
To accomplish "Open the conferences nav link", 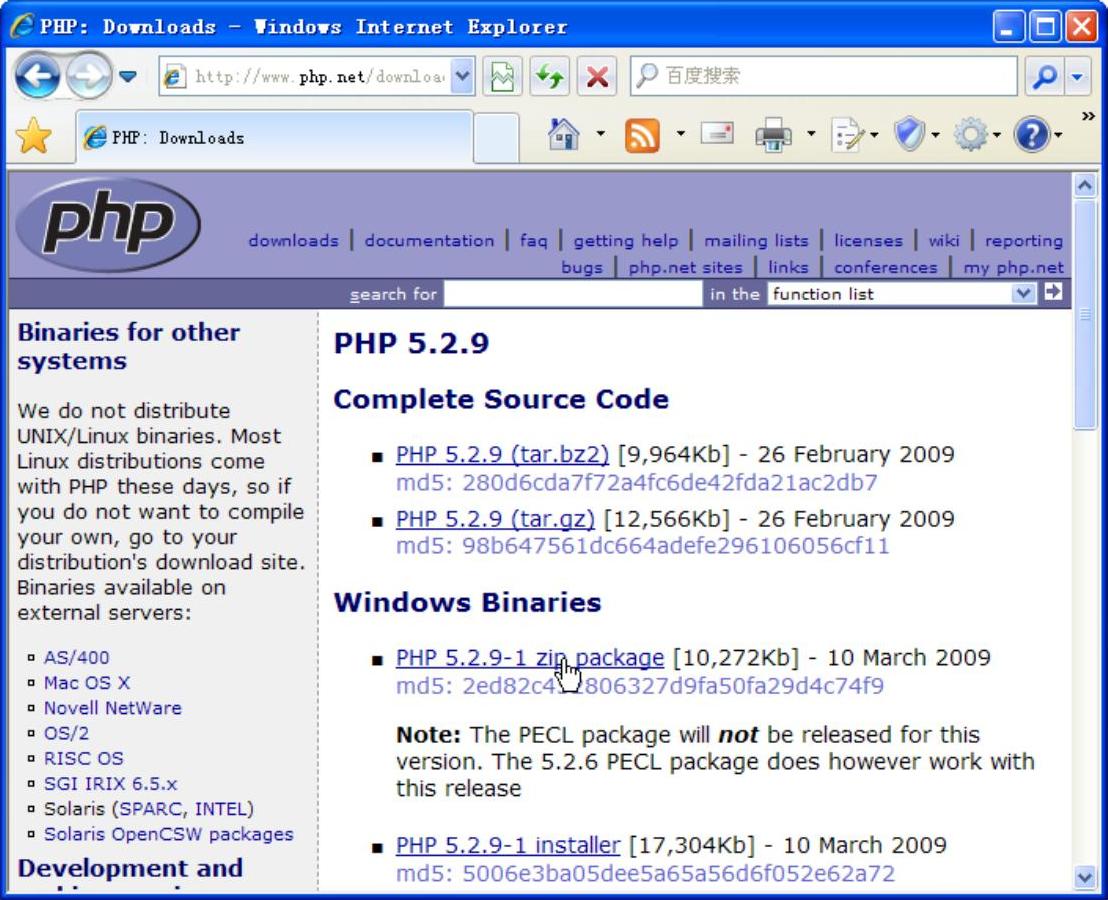I will coord(885,268).
